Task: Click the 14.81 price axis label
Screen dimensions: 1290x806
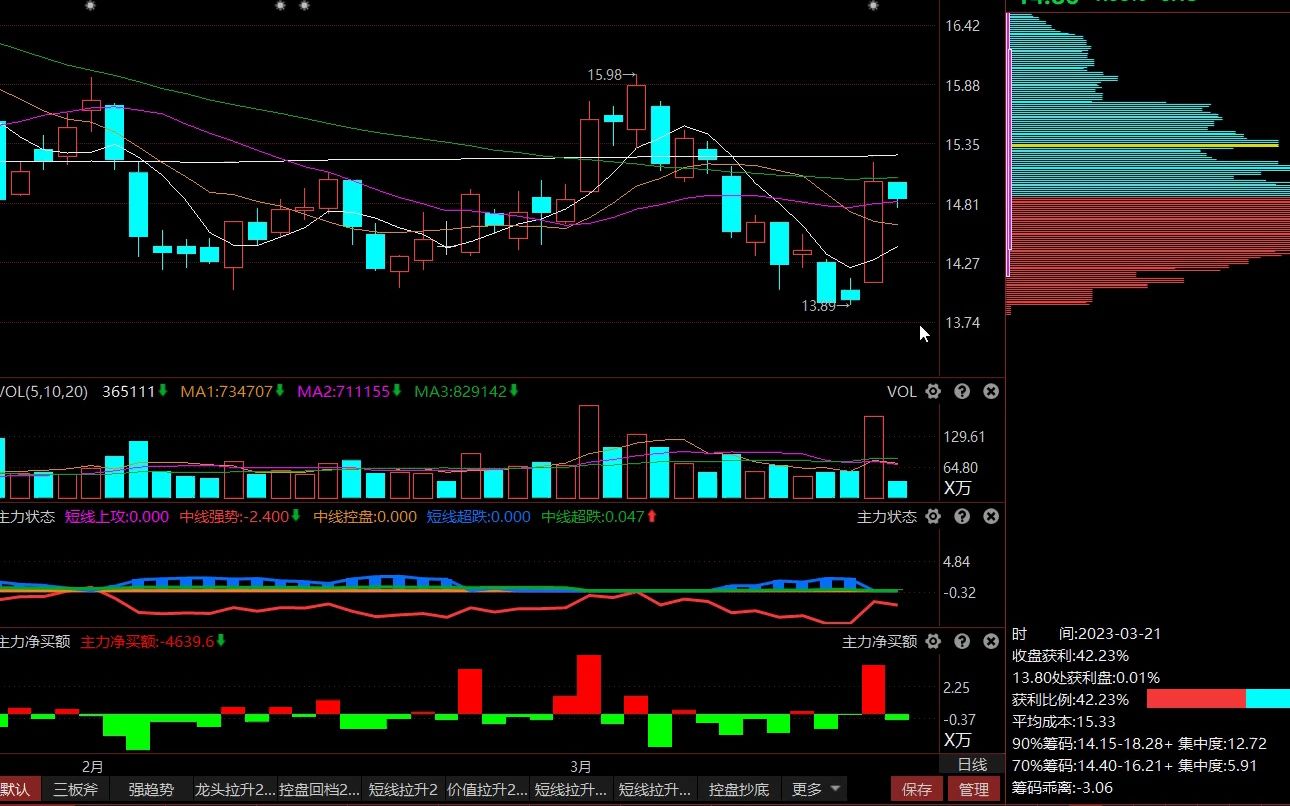Action: point(962,205)
